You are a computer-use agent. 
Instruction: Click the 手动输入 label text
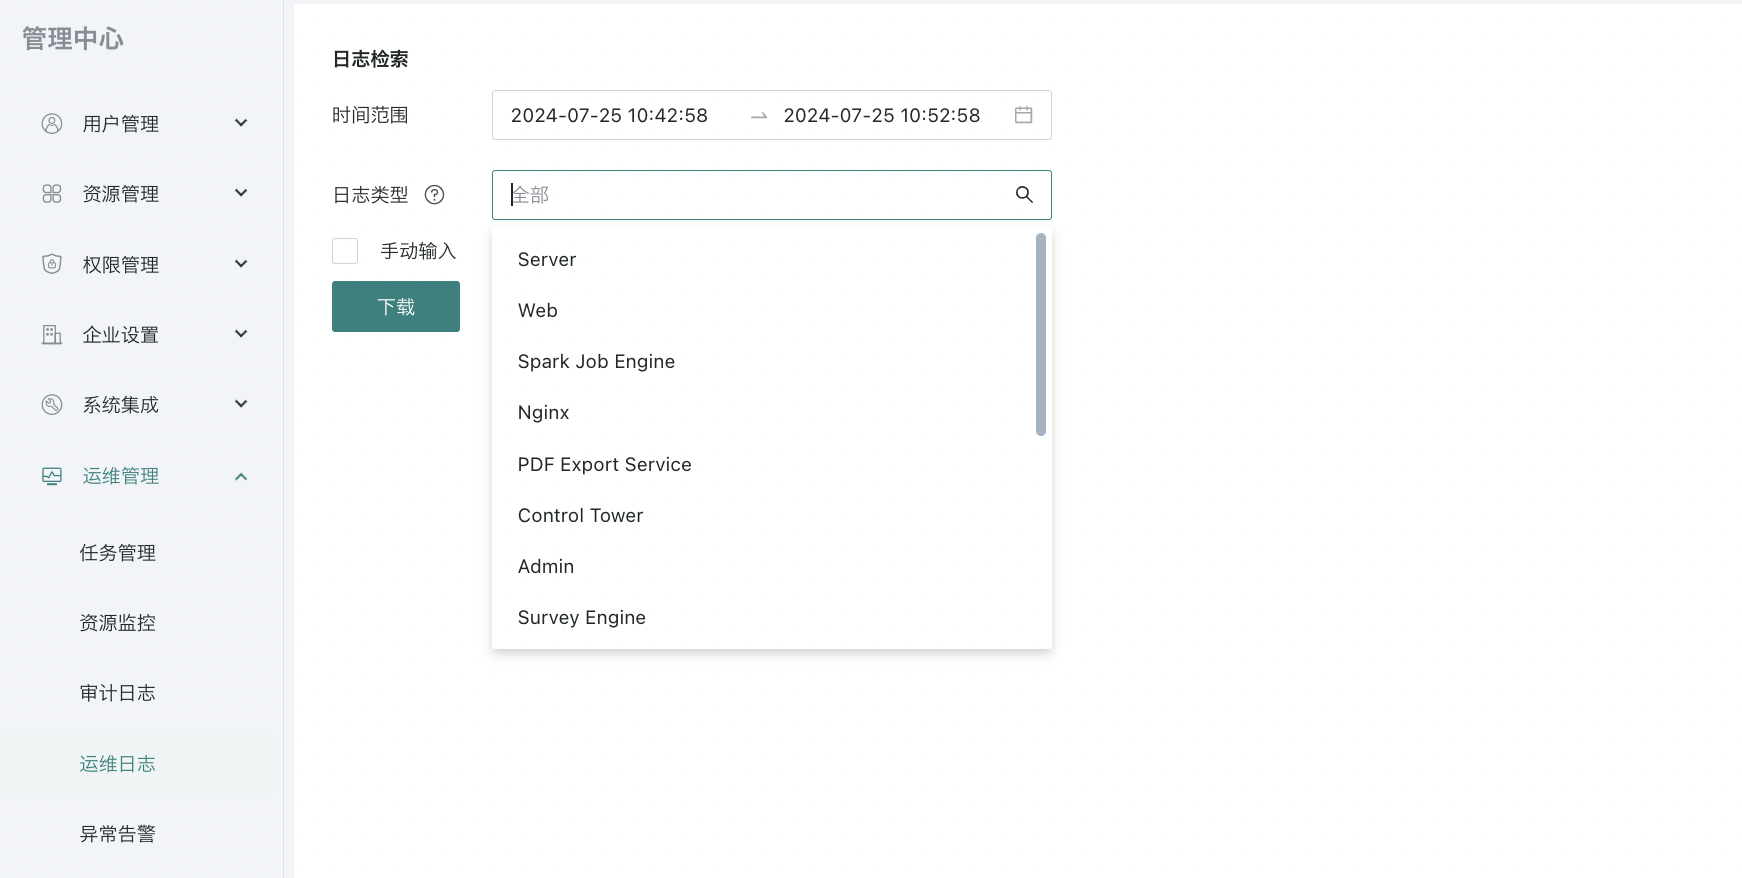click(x=418, y=251)
